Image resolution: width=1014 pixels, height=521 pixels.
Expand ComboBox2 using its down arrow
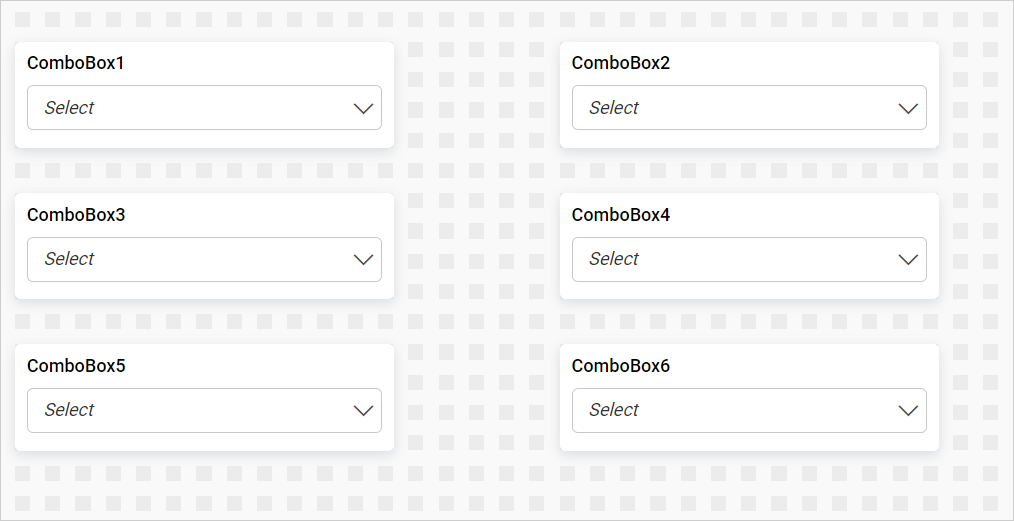coord(908,108)
